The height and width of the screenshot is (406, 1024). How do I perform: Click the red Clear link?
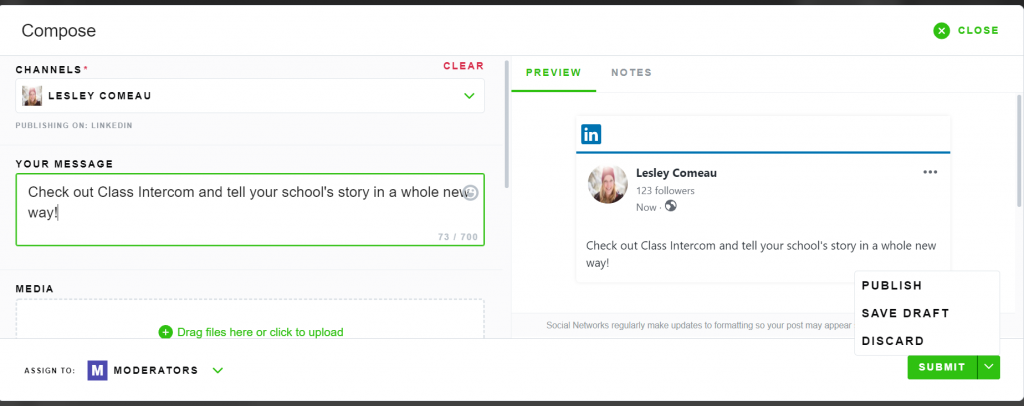(x=464, y=66)
